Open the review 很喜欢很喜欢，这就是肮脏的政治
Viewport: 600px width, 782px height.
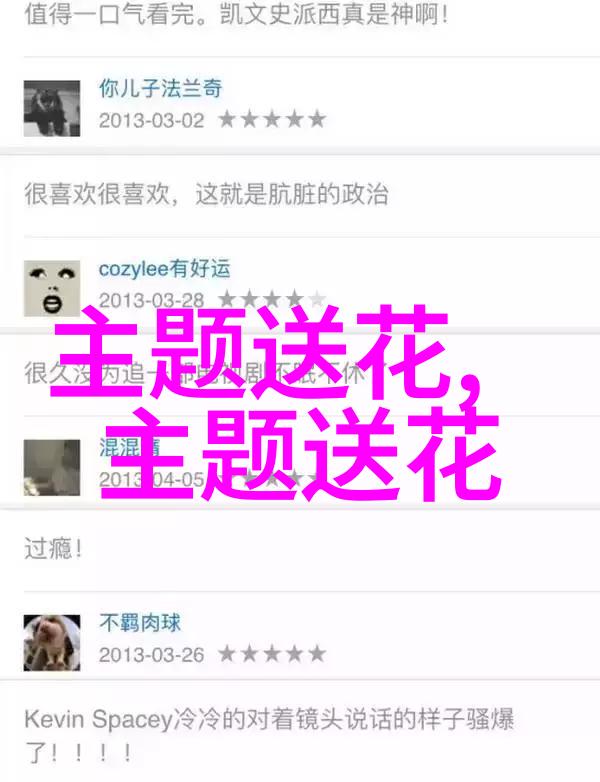coord(206,194)
